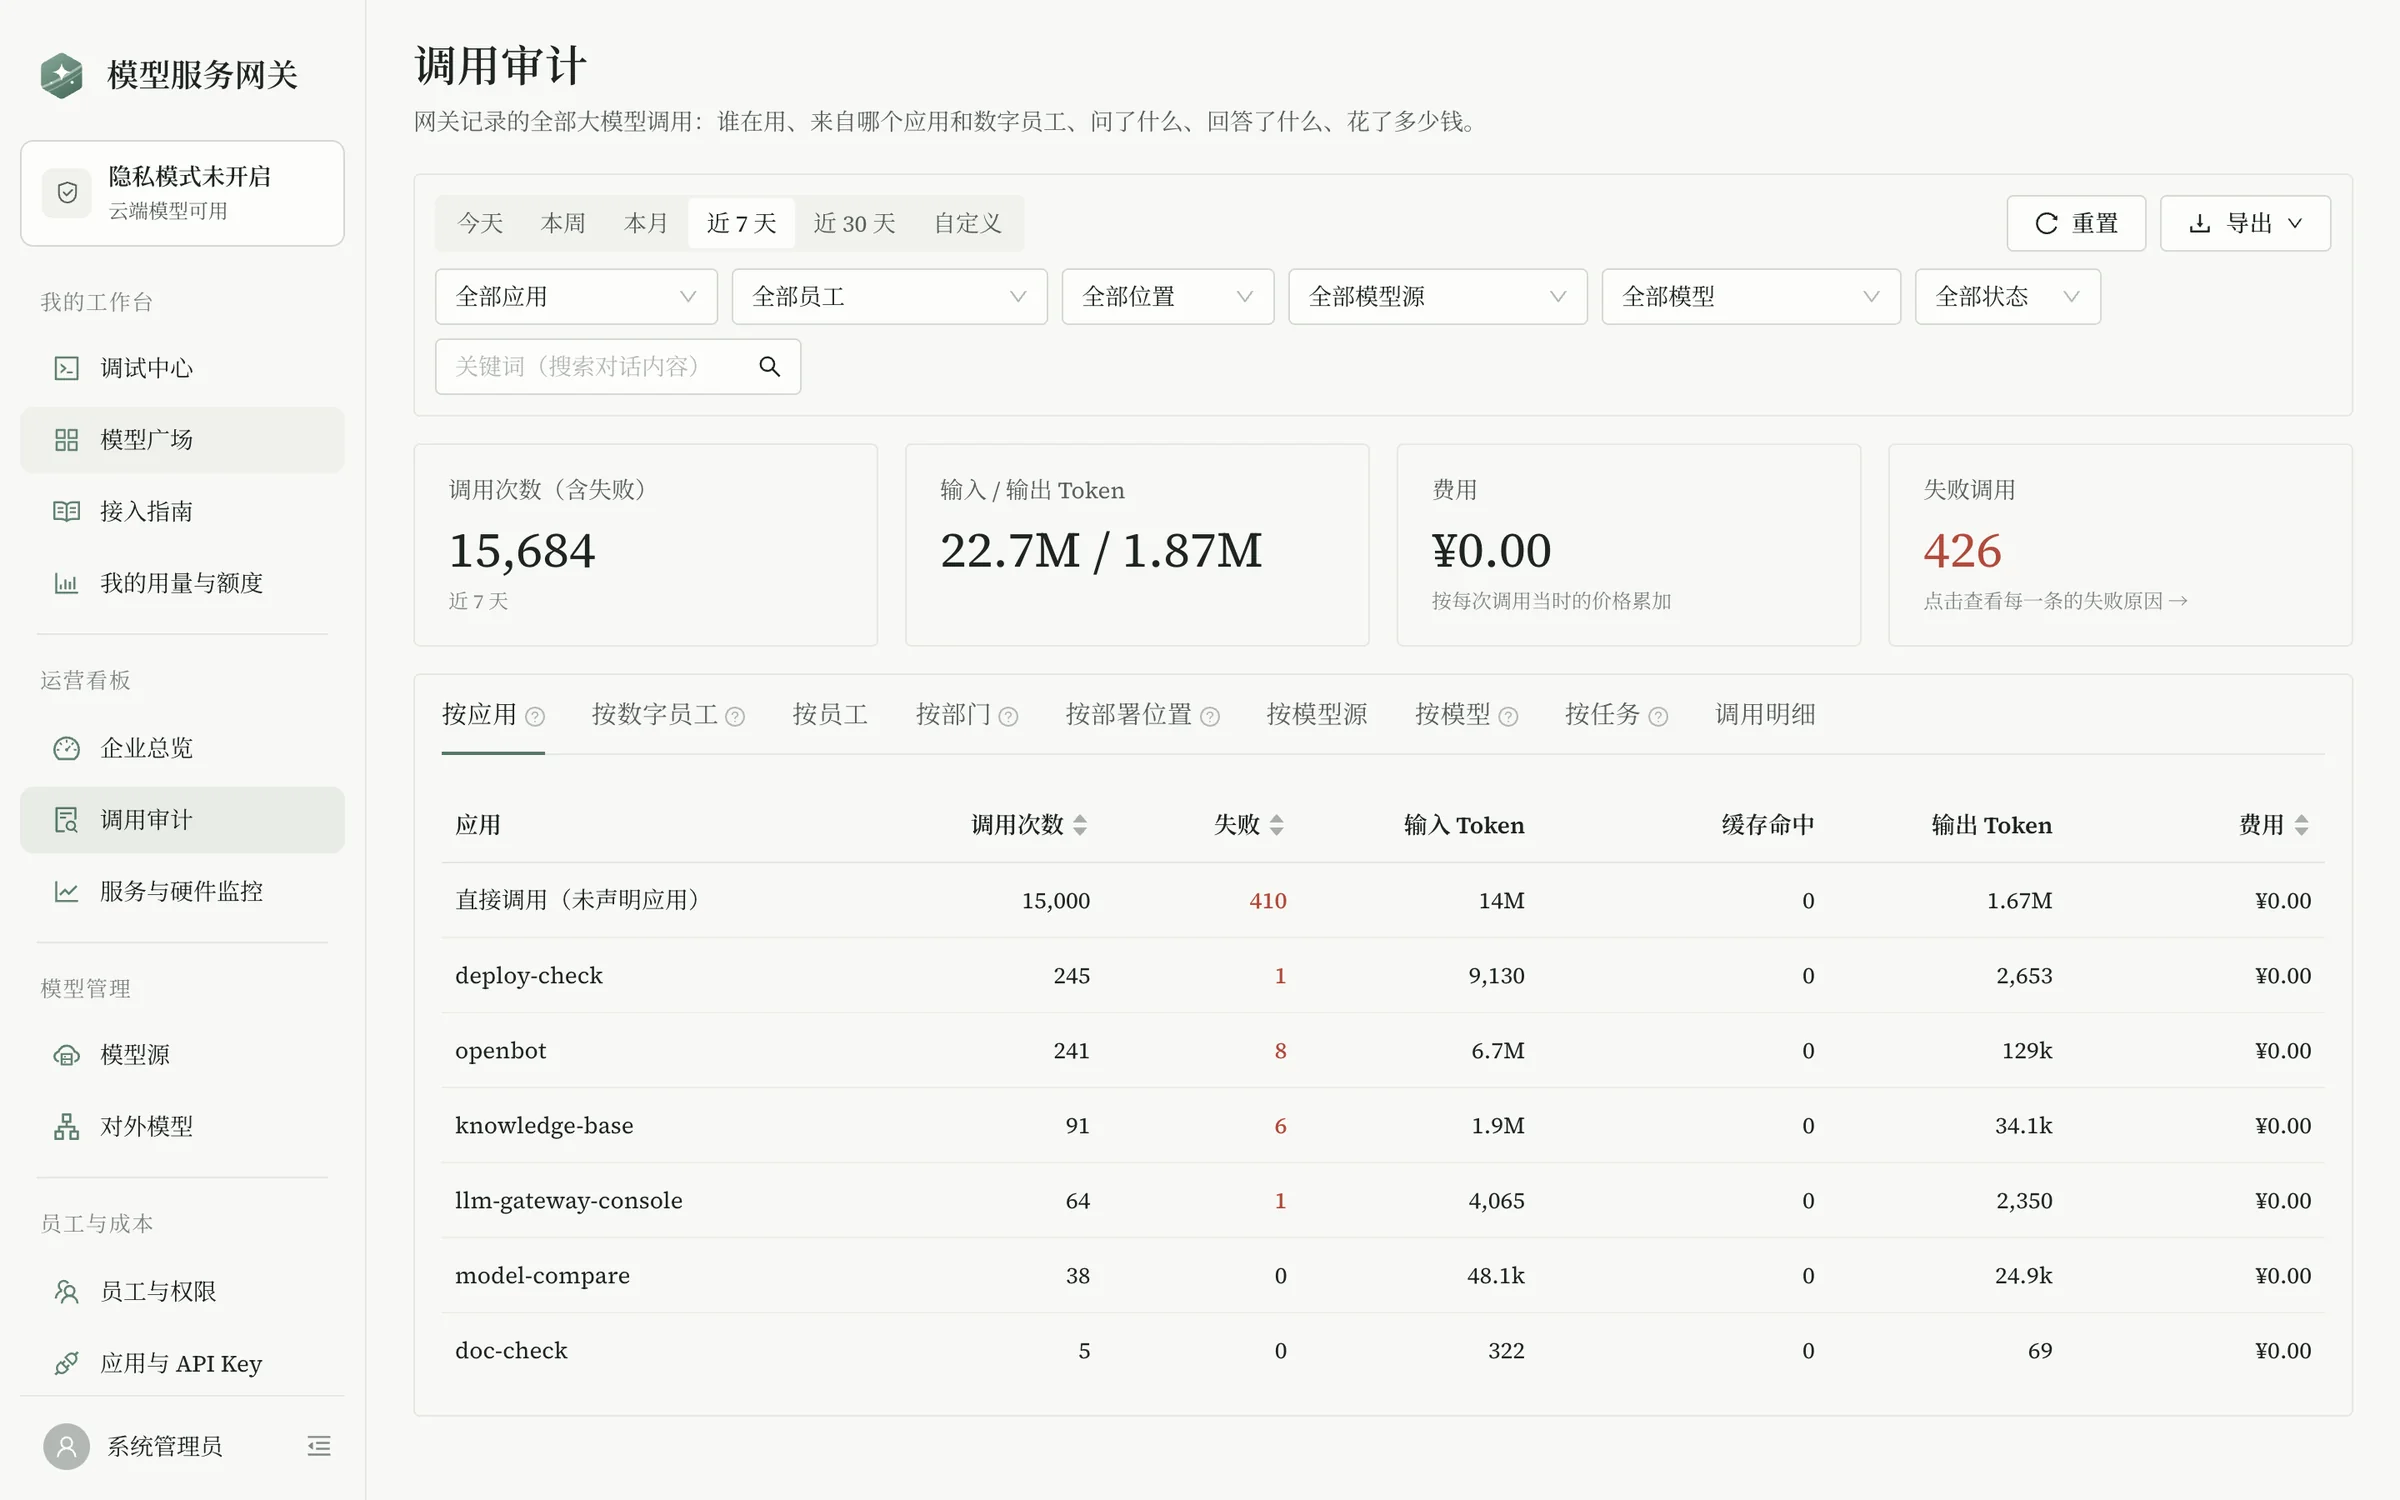Open the 全部应用 dropdown
This screenshot has width=2400, height=1500.
pyautogui.click(x=576, y=297)
